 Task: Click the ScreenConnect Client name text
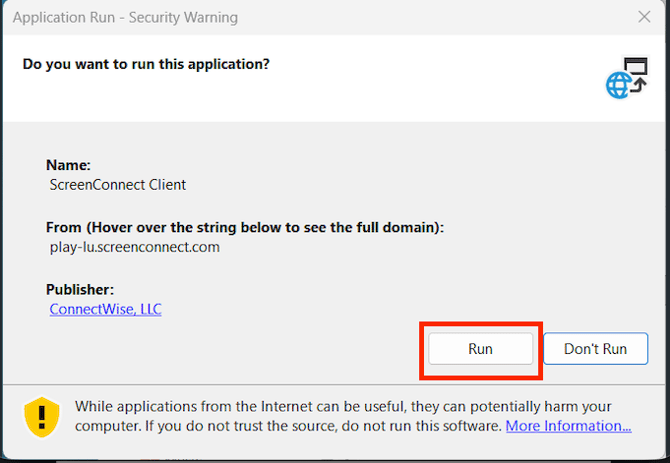(118, 185)
